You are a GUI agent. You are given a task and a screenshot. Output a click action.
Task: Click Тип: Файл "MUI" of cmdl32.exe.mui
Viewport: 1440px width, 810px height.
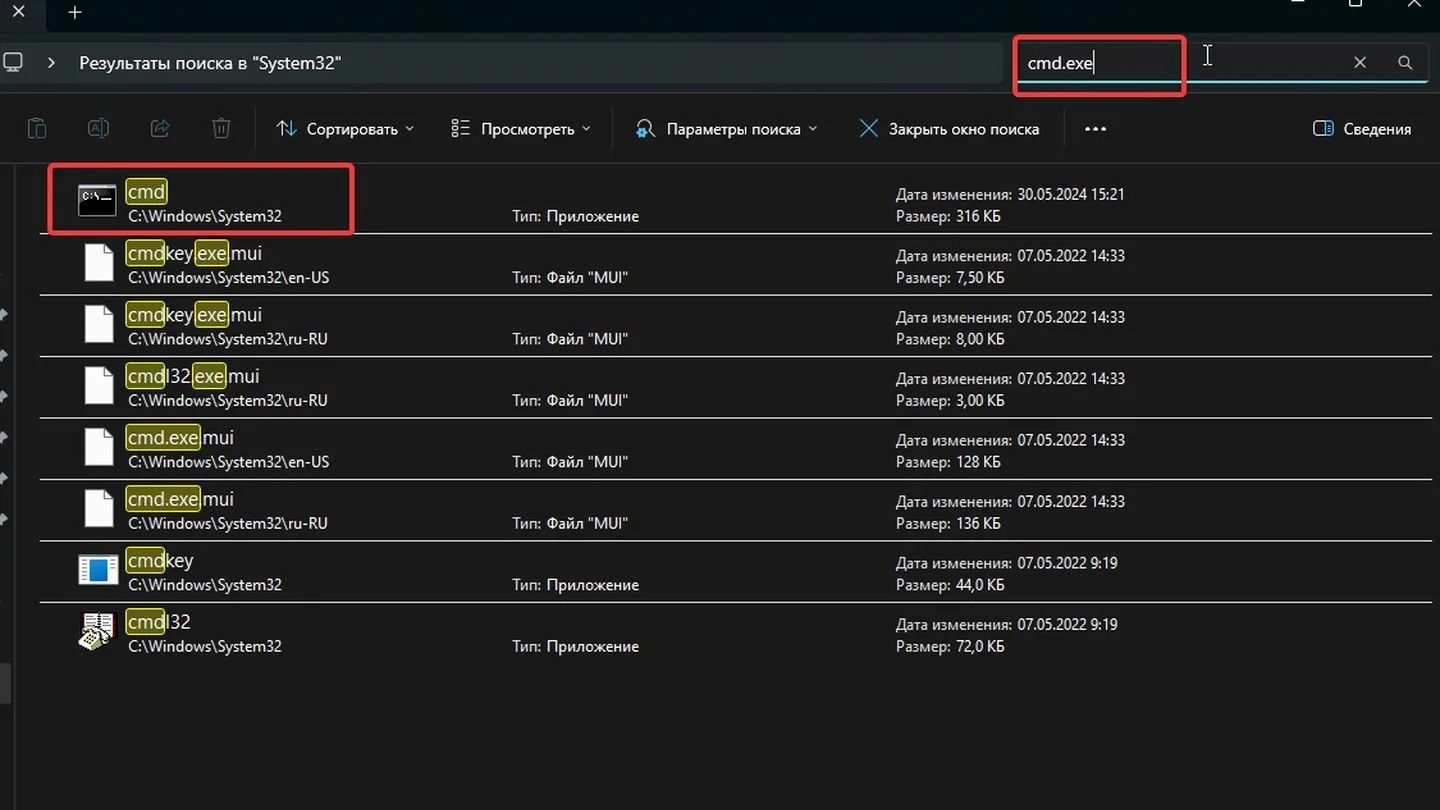coord(570,400)
